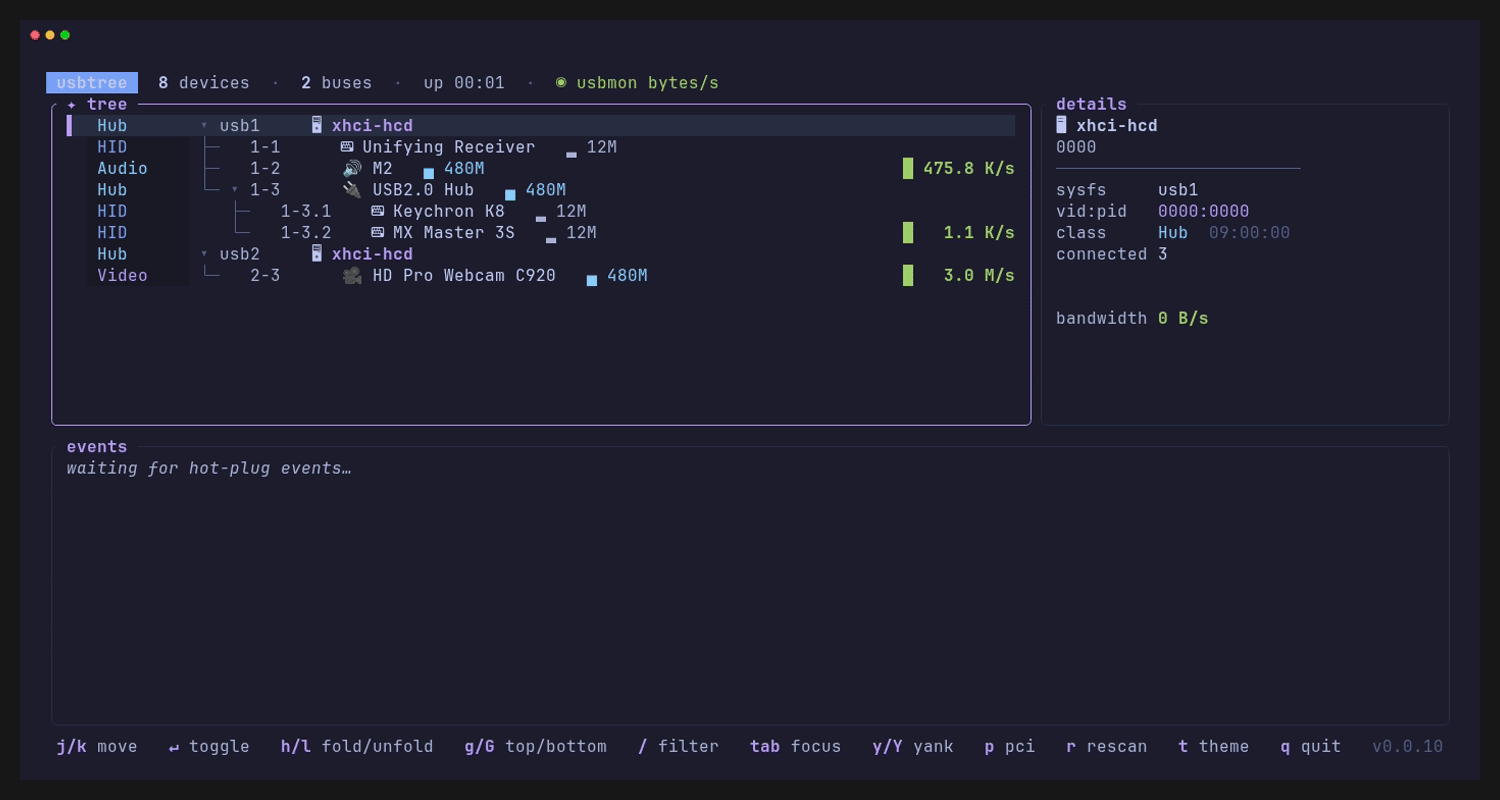
Task: Click the speed bar icon before Unifying Receiver's 12M
Action: tap(571, 155)
